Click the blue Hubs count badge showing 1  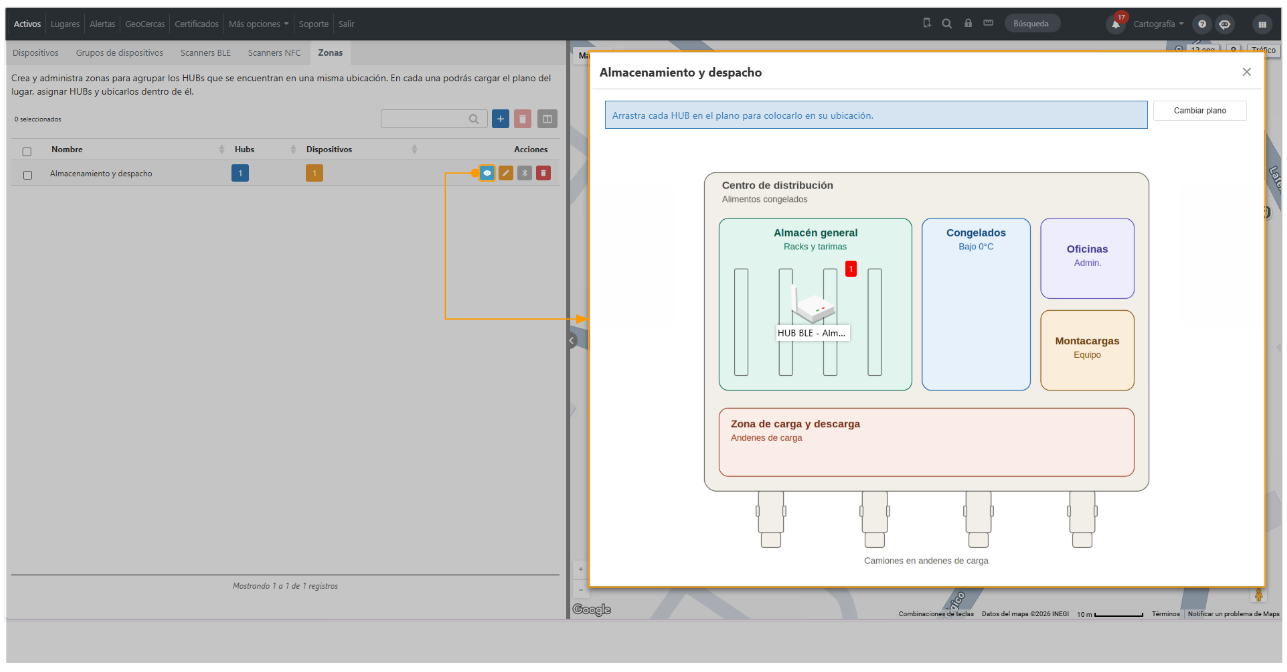[240, 173]
